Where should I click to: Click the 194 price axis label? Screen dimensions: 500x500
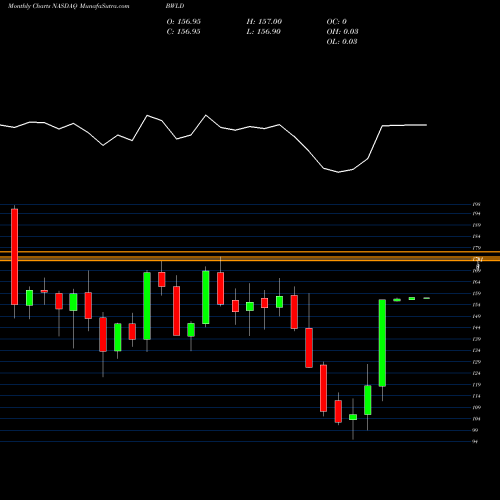(x=476, y=214)
